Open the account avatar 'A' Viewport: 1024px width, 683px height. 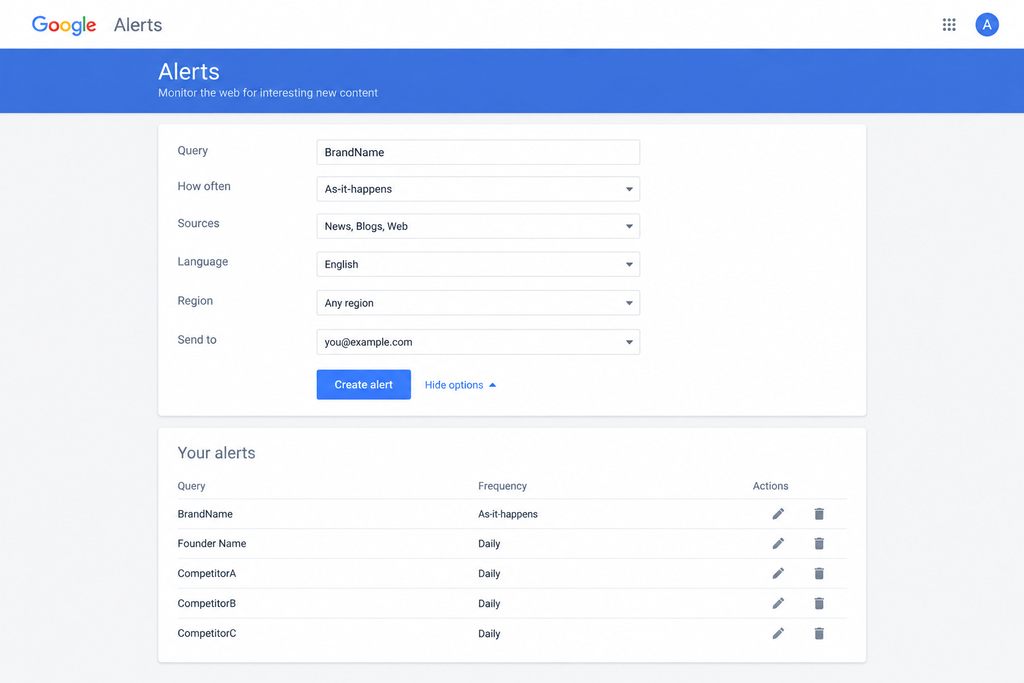coord(987,25)
